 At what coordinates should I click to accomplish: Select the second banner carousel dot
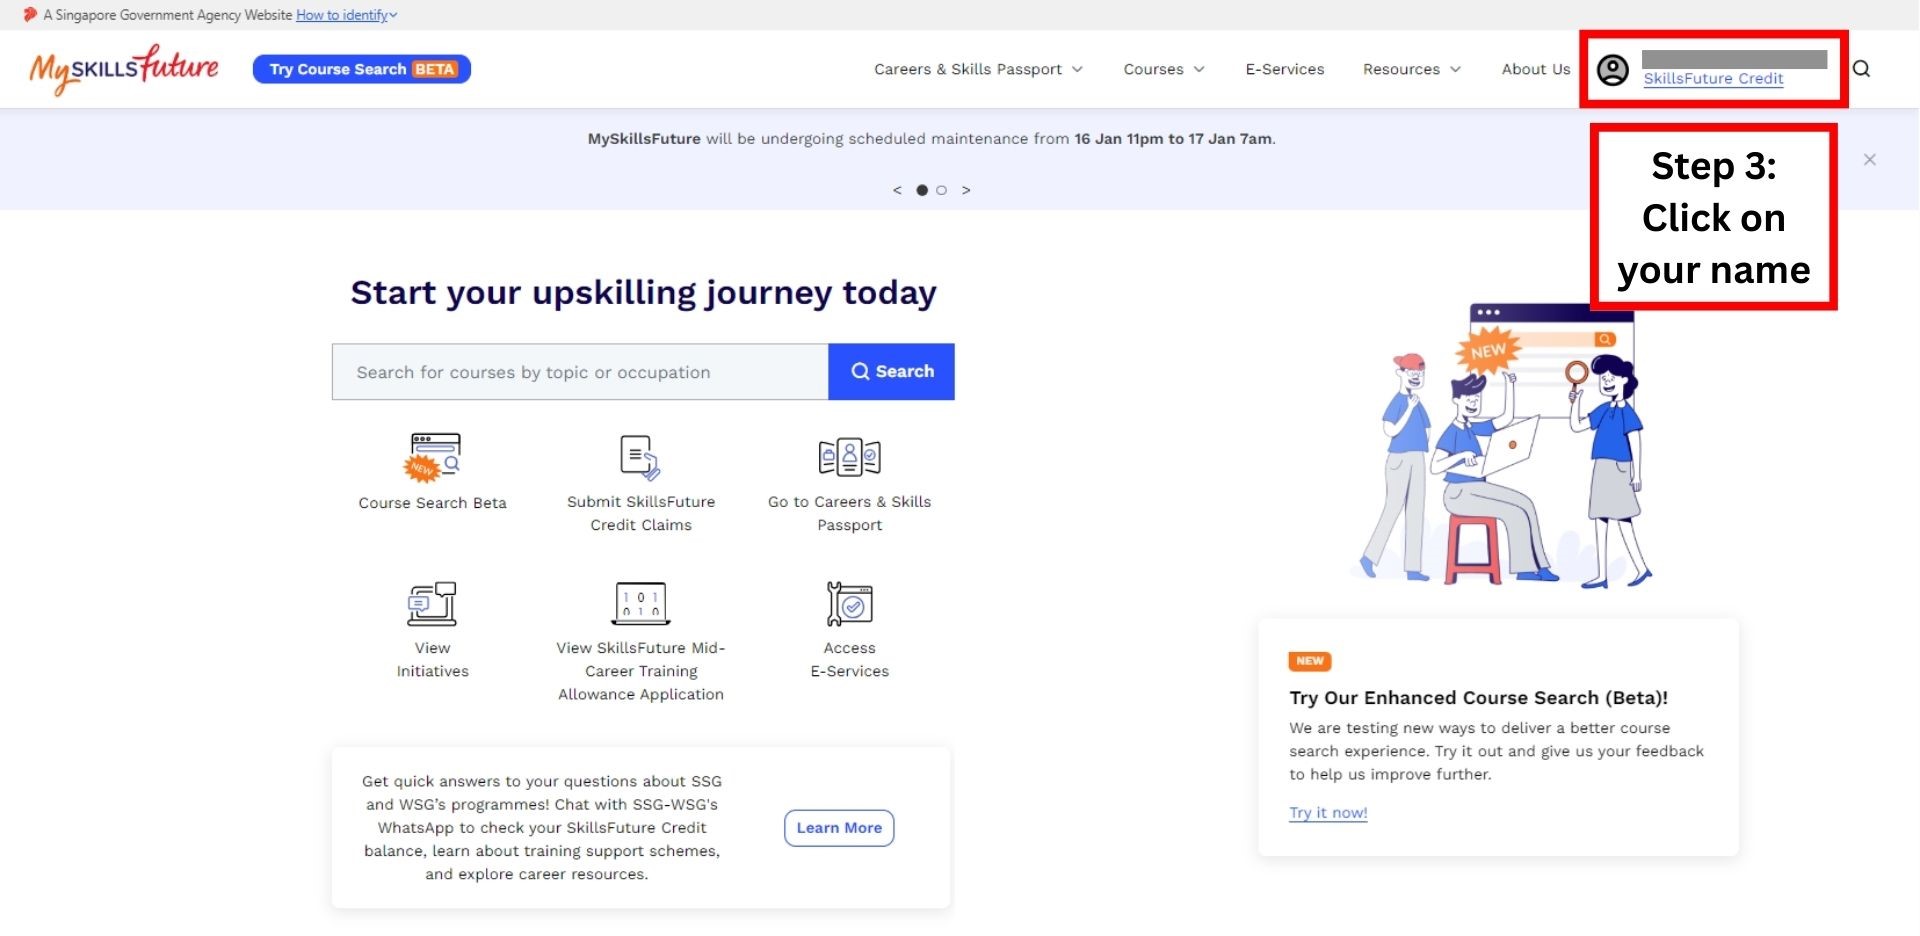941,190
